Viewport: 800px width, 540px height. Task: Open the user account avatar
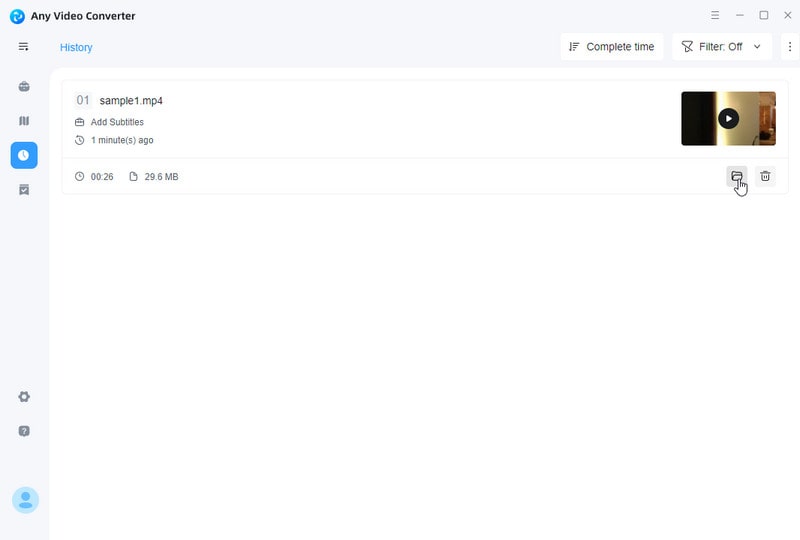26,500
